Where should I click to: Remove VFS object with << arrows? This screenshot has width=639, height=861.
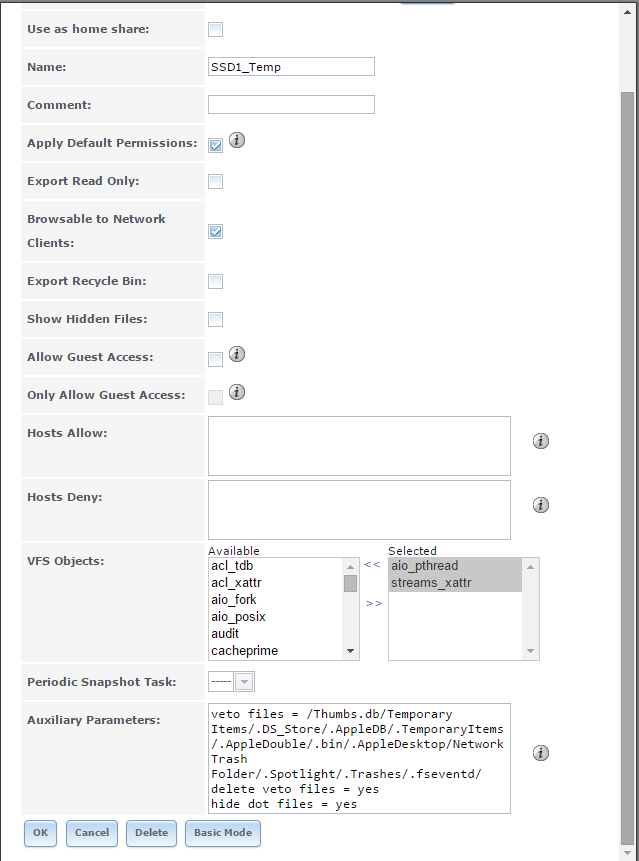[372, 564]
